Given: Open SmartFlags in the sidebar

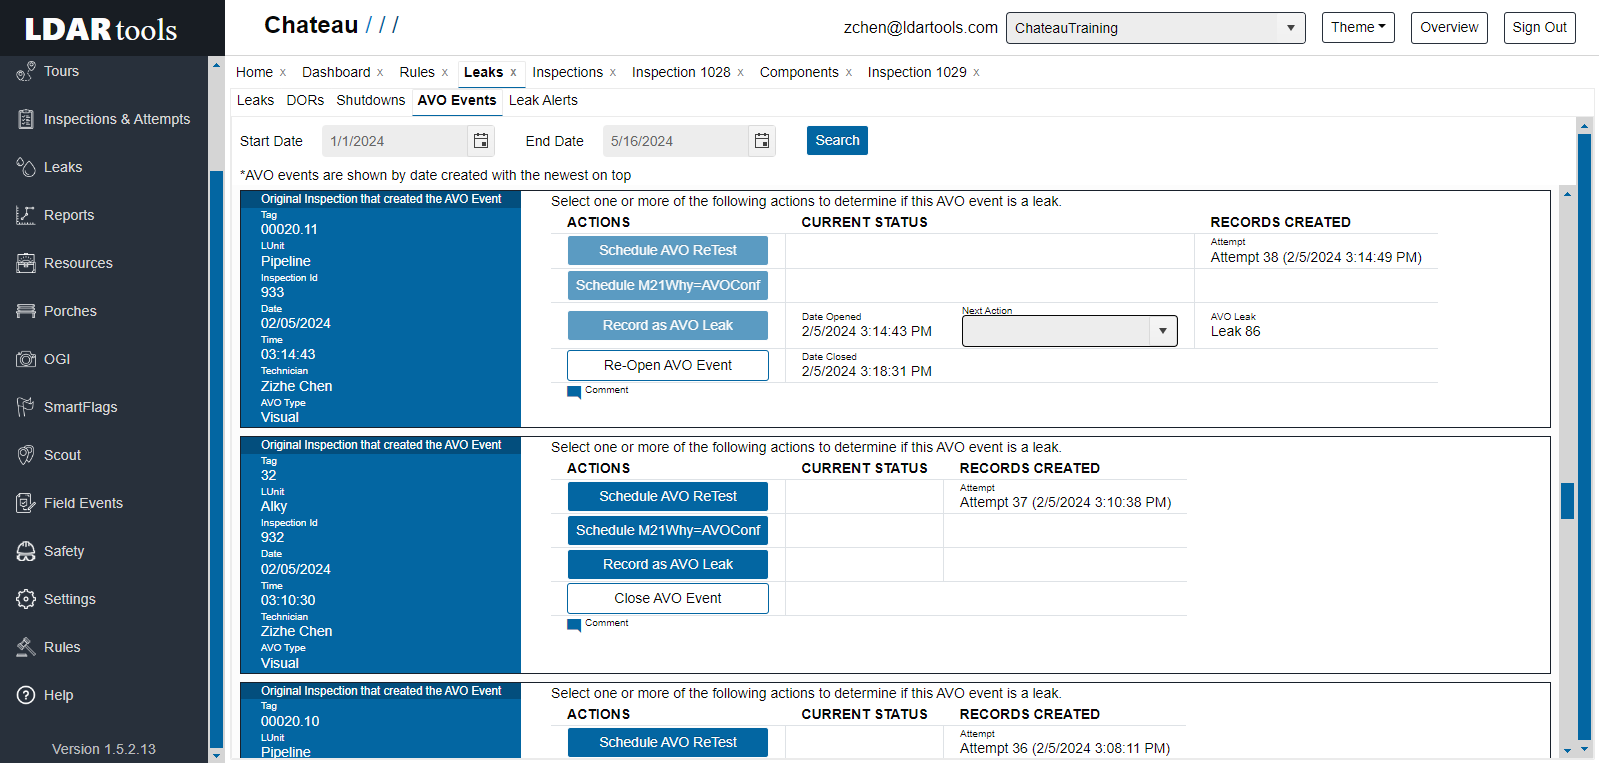Looking at the screenshot, I should (80, 407).
